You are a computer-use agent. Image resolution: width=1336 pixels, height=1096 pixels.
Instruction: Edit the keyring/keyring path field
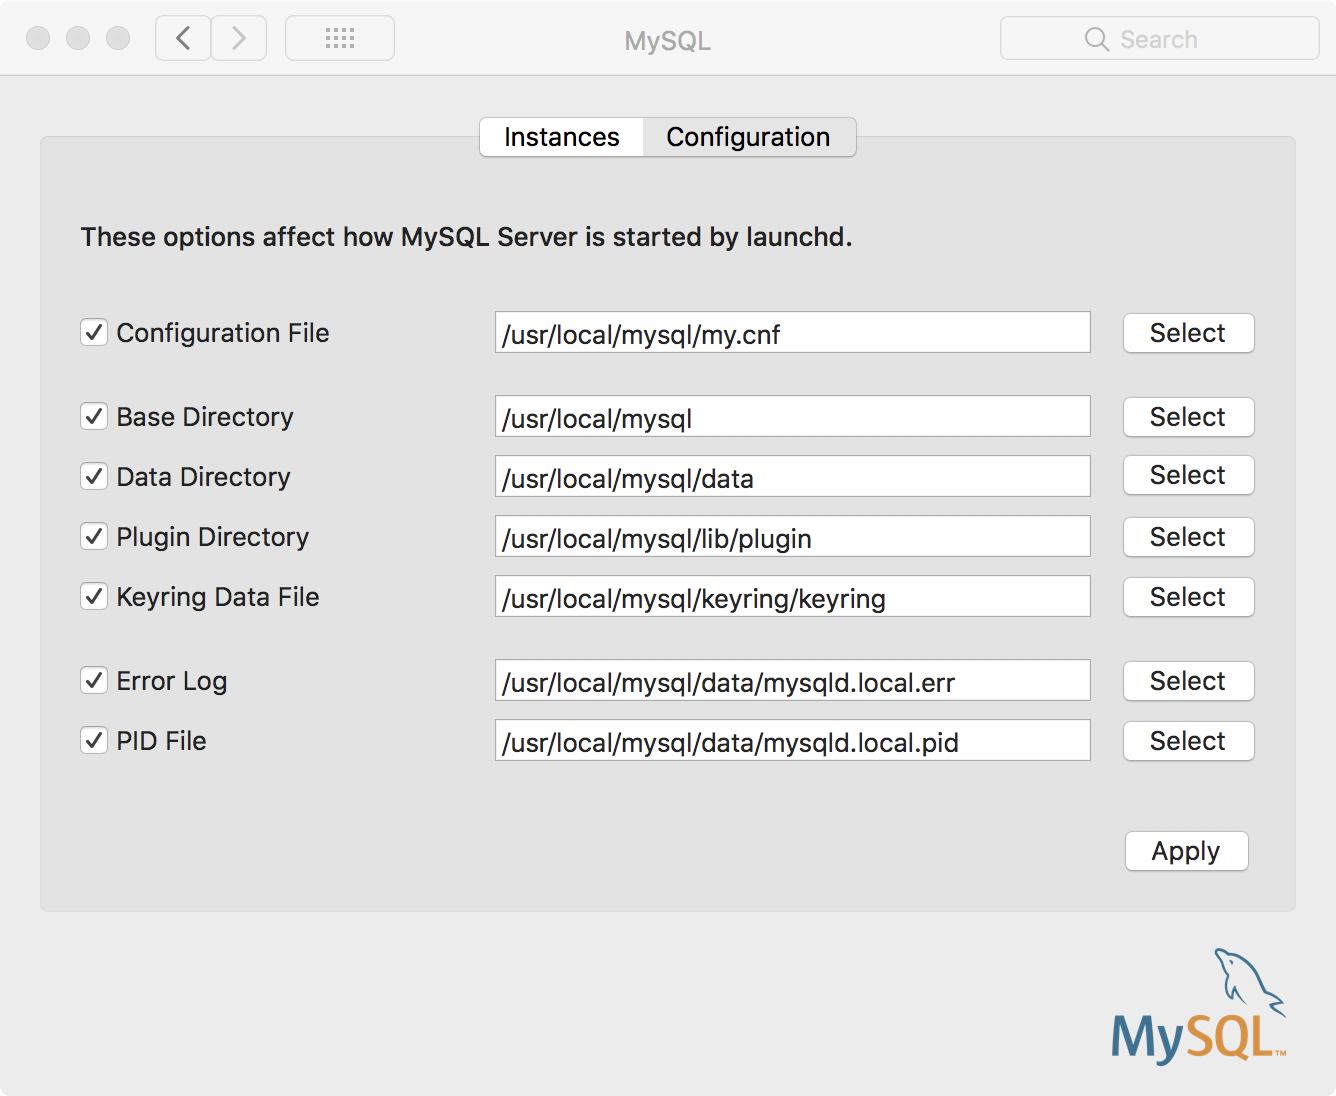click(x=792, y=596)
